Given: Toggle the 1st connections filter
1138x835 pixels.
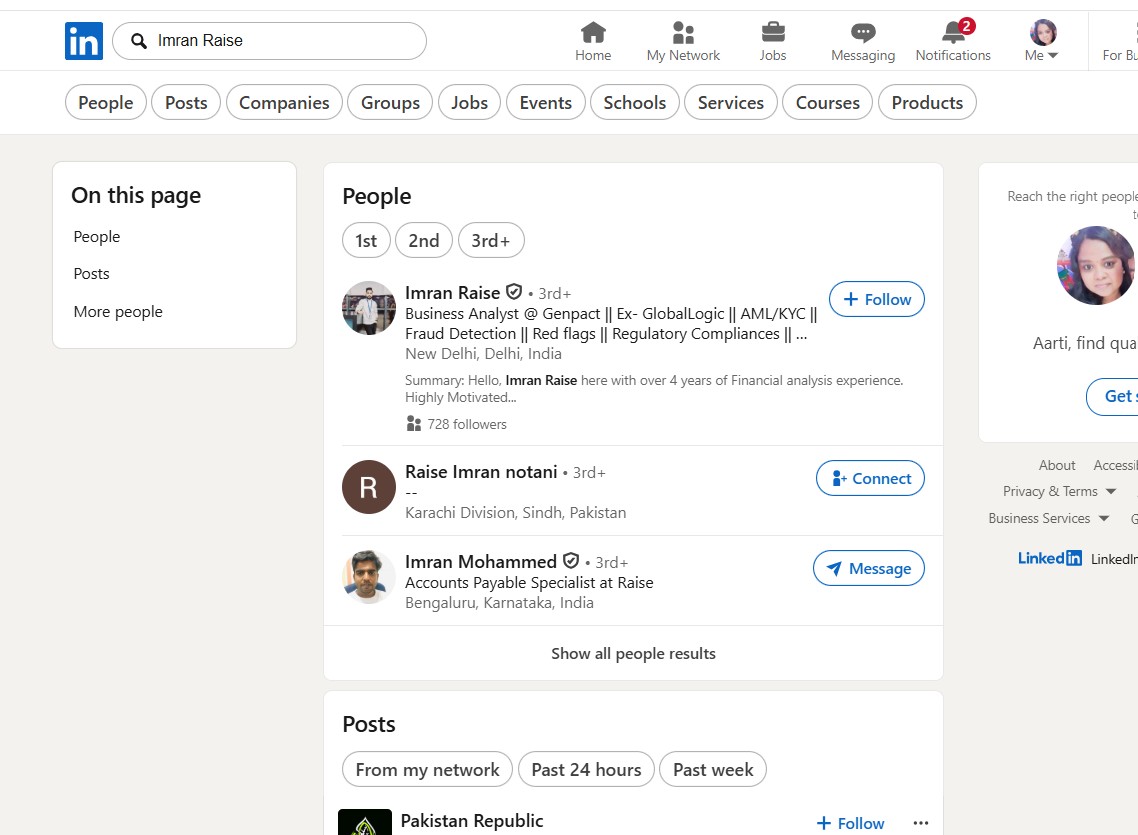Looking at the screenshot, I should tap(366, 240).
